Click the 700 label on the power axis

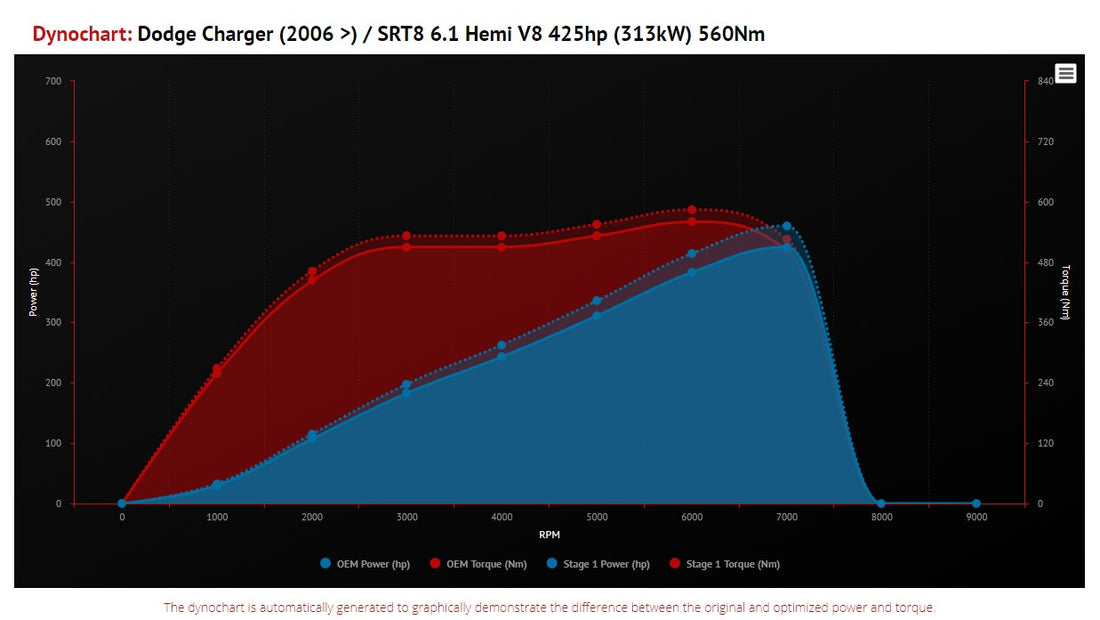pos(53,81)
